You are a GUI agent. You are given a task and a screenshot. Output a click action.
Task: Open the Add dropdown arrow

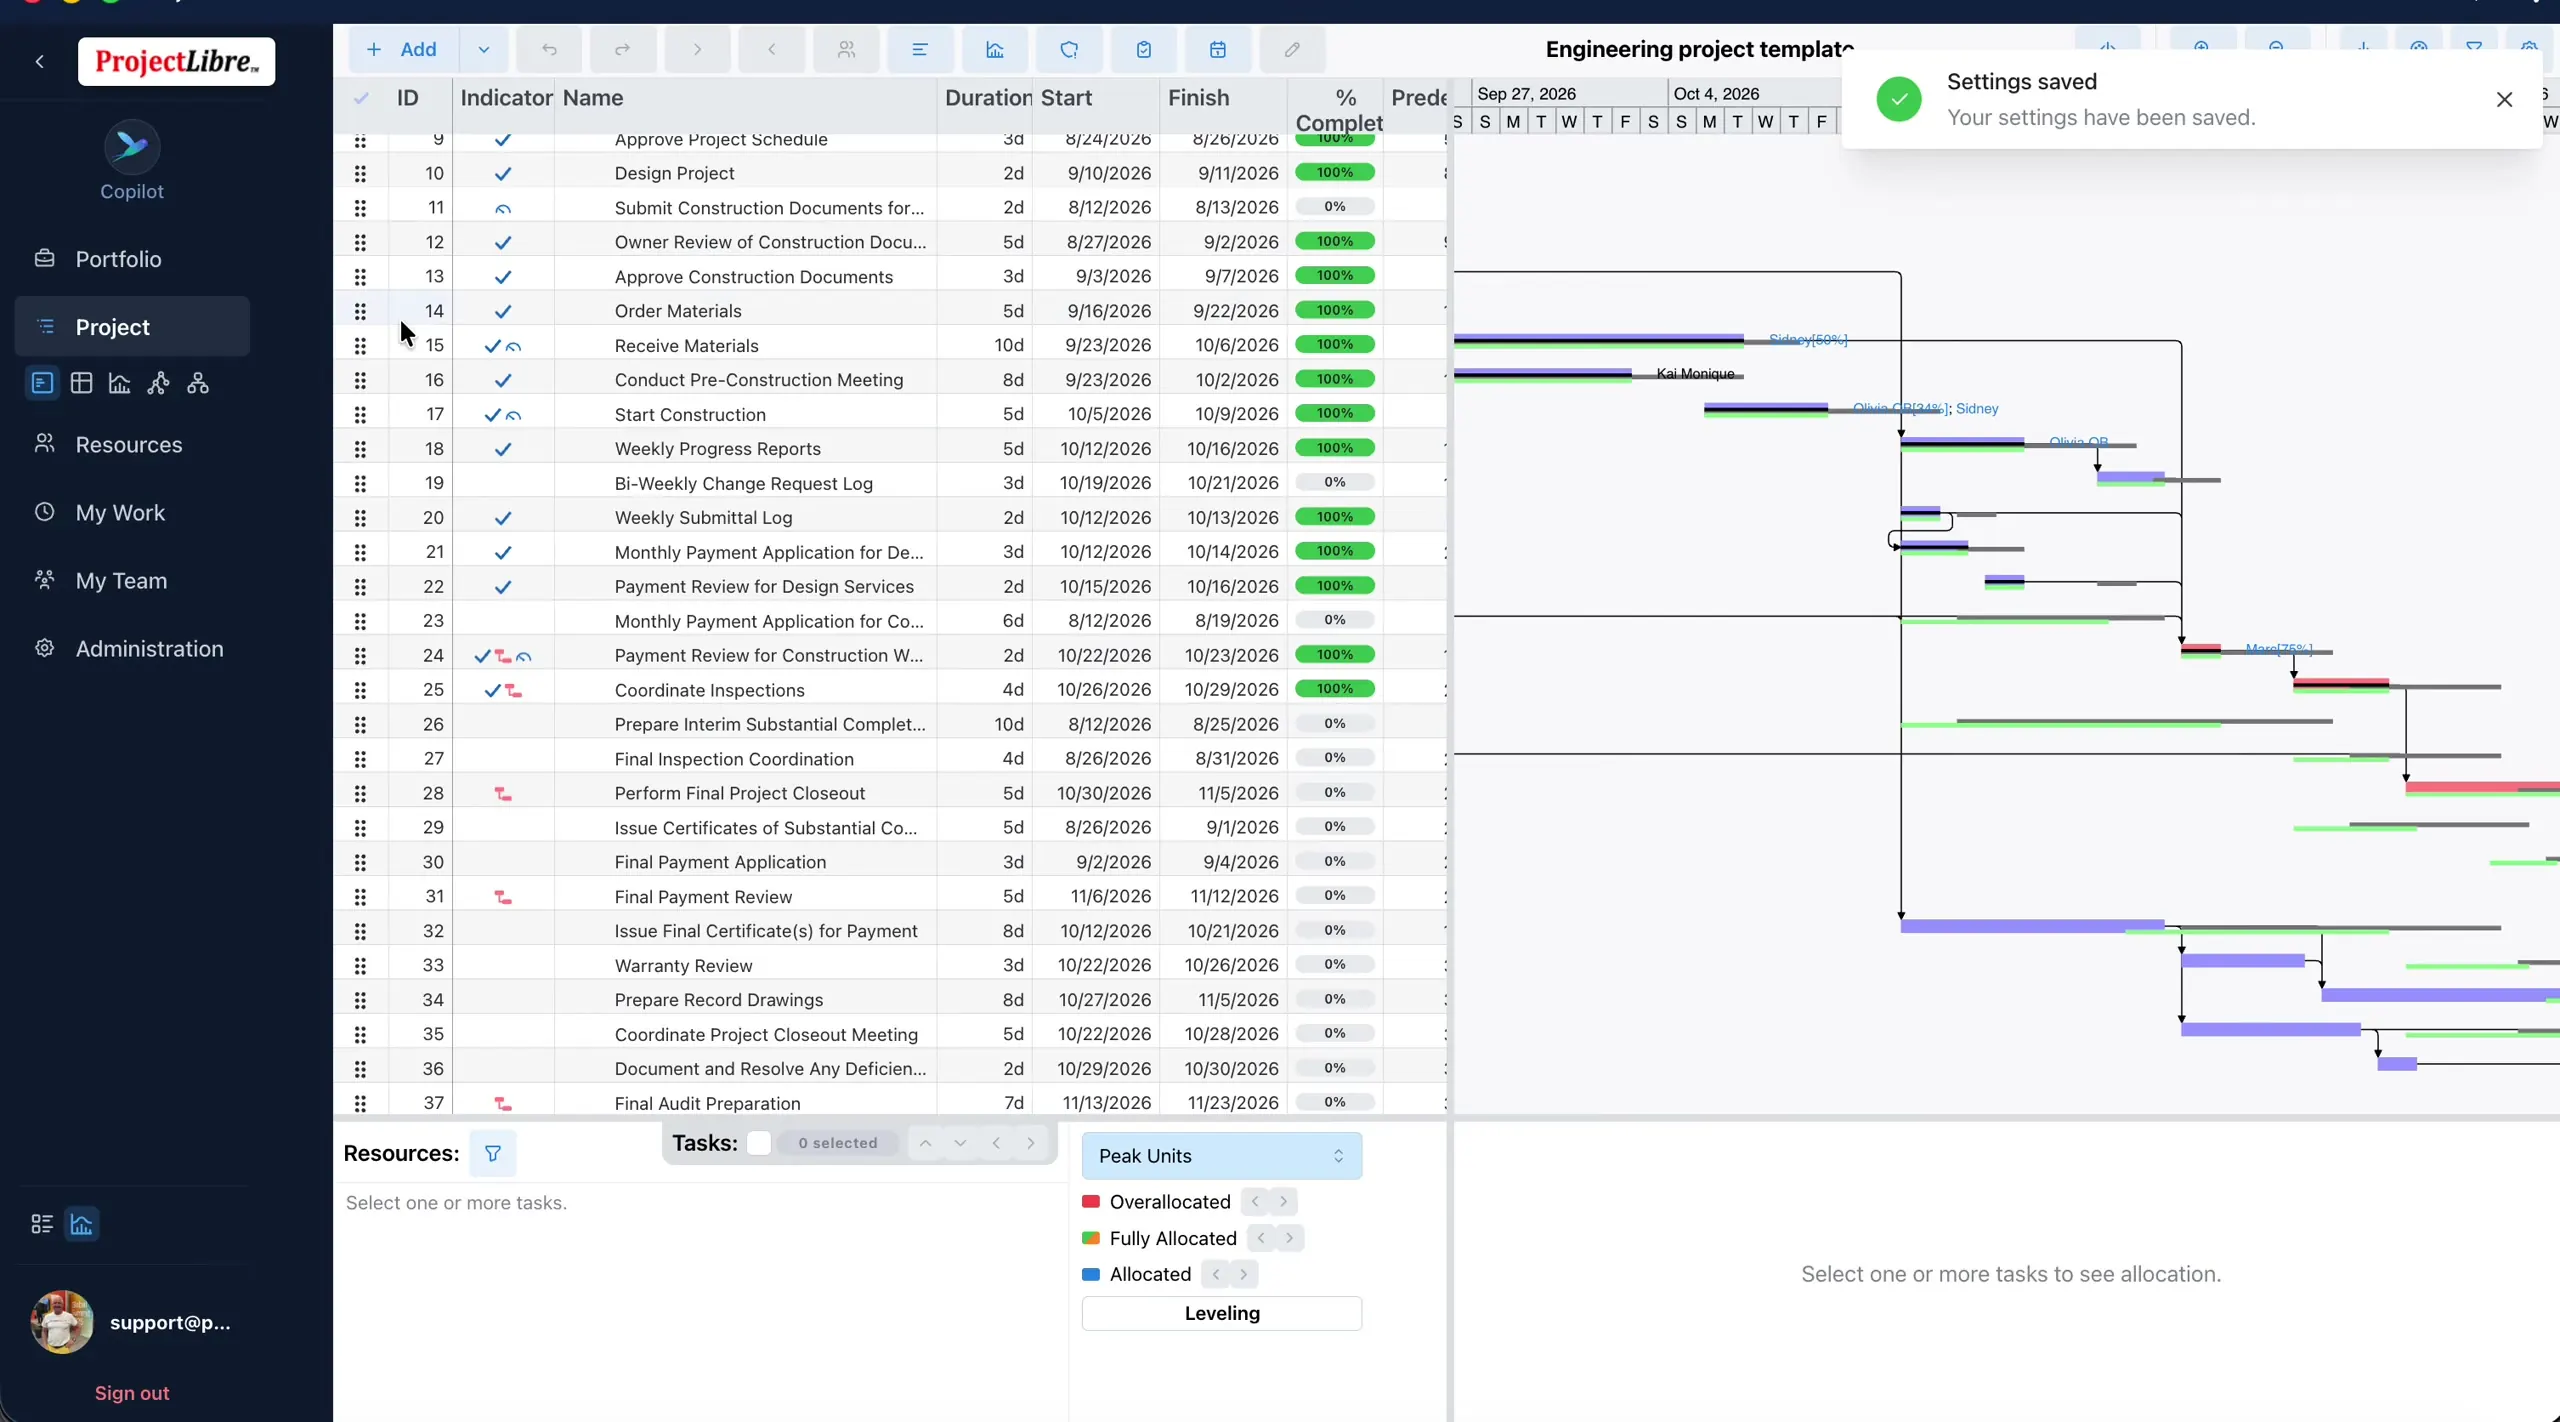pos(484,49)
